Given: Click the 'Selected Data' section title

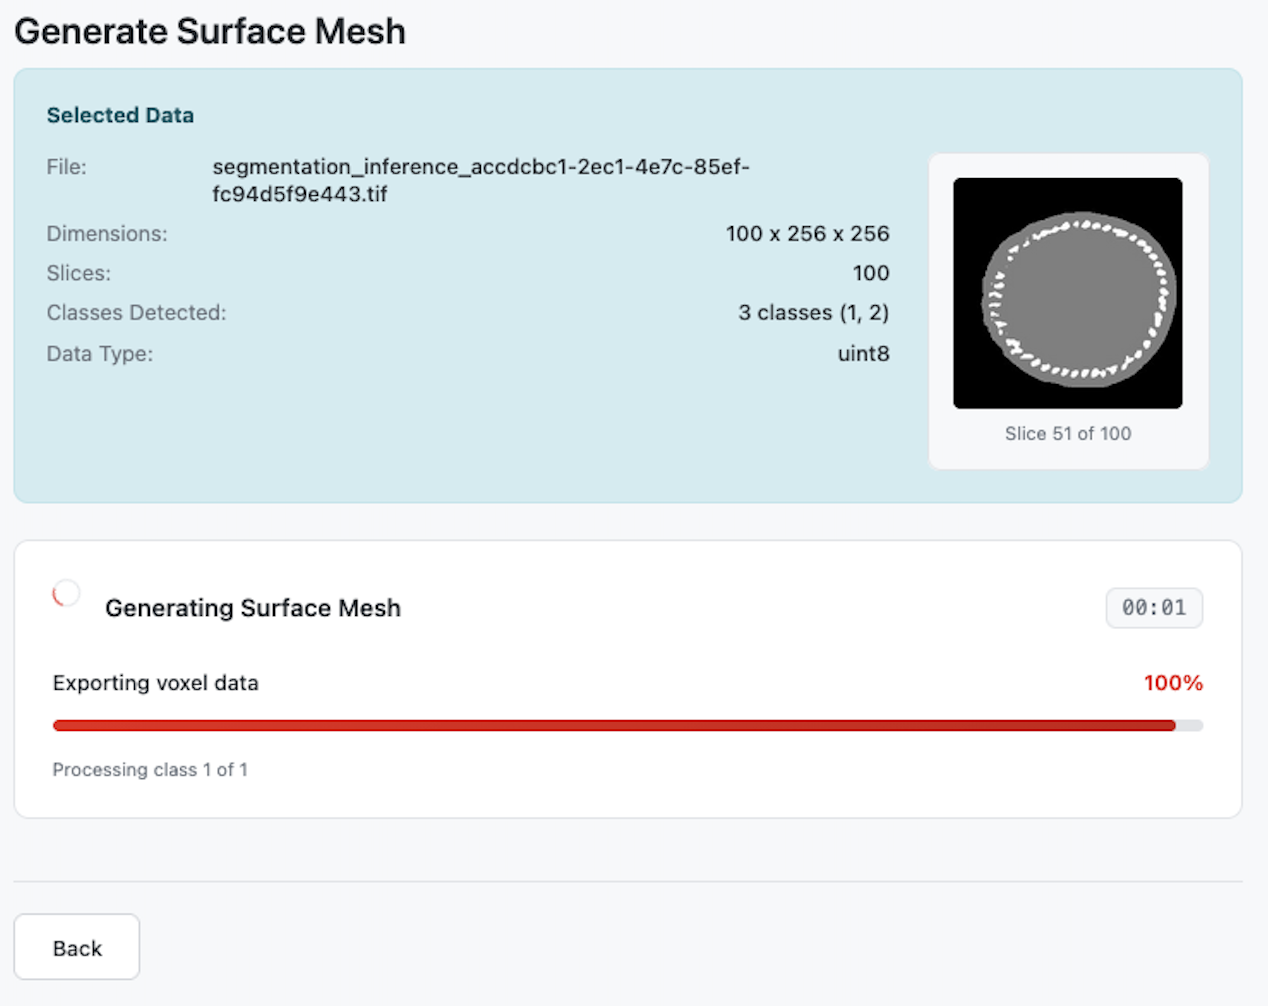Looking at the screenshot, I should (120, 115).
